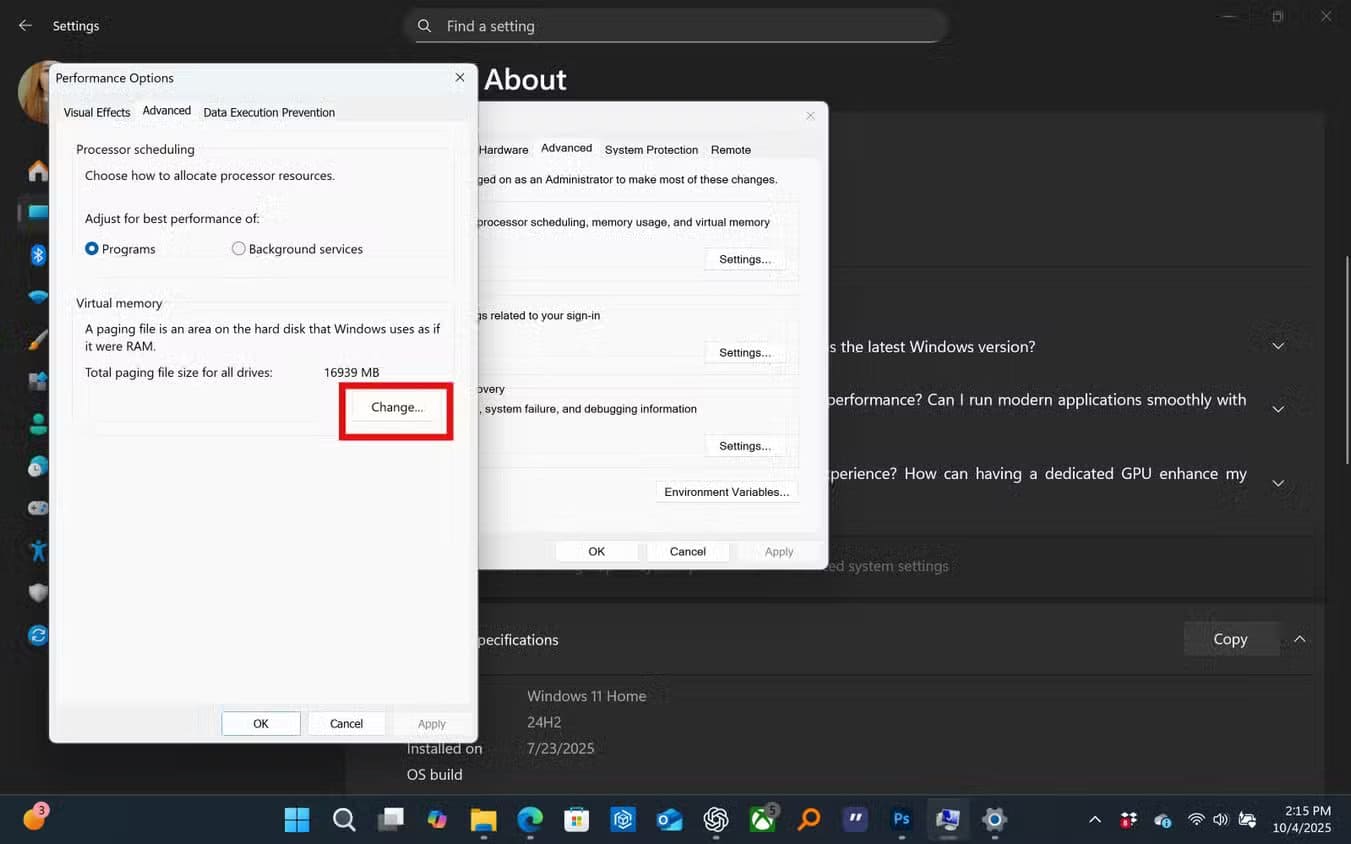Open Personalization paintbrush sidebar icon
1351x844 pixels.
(38, 340)
